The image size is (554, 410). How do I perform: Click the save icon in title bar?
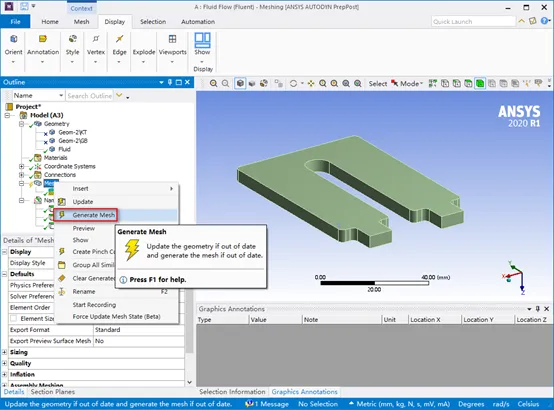coord(24,6)
